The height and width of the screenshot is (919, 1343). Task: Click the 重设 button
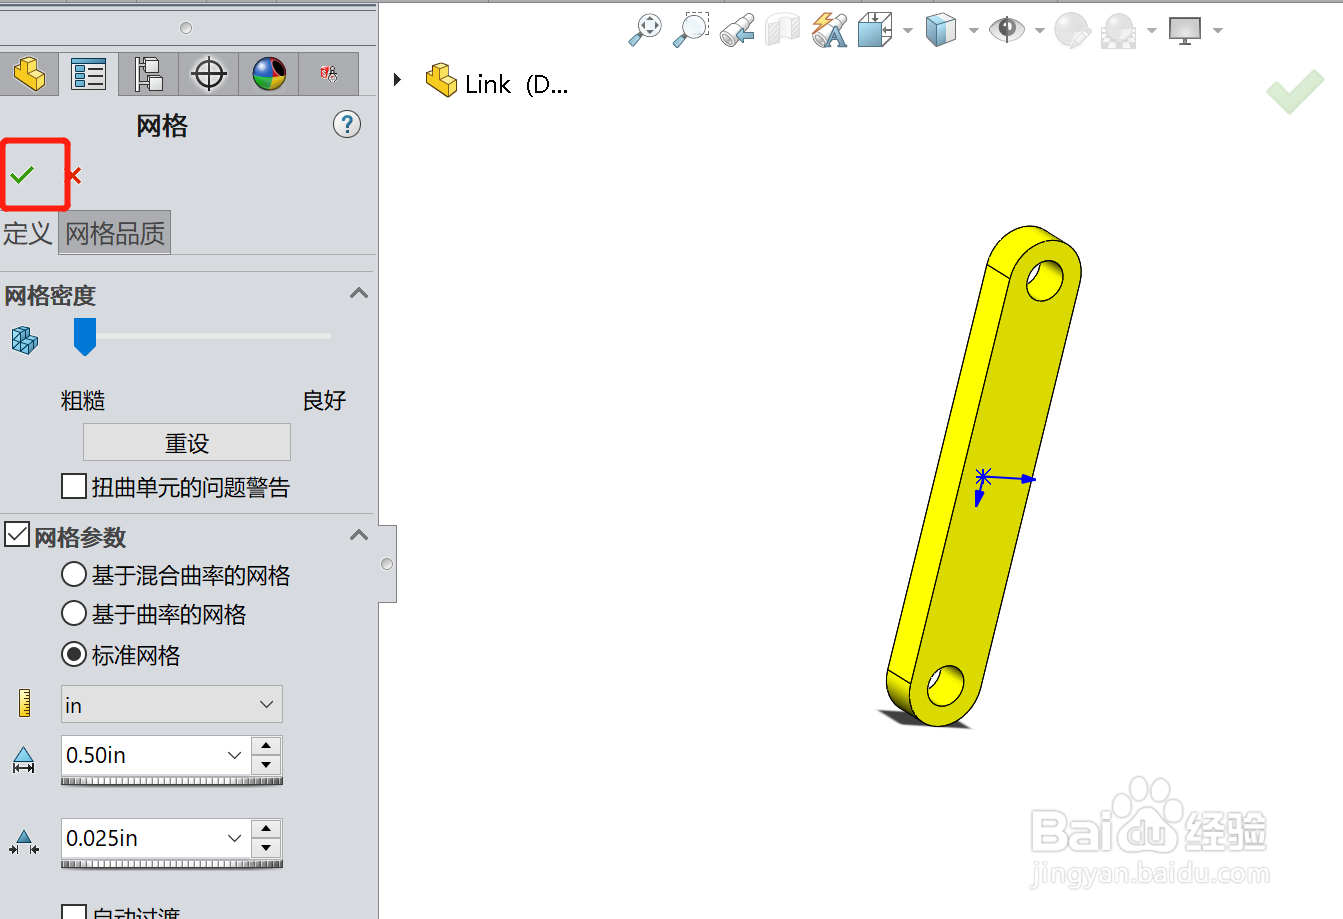[x=186, y=441]
